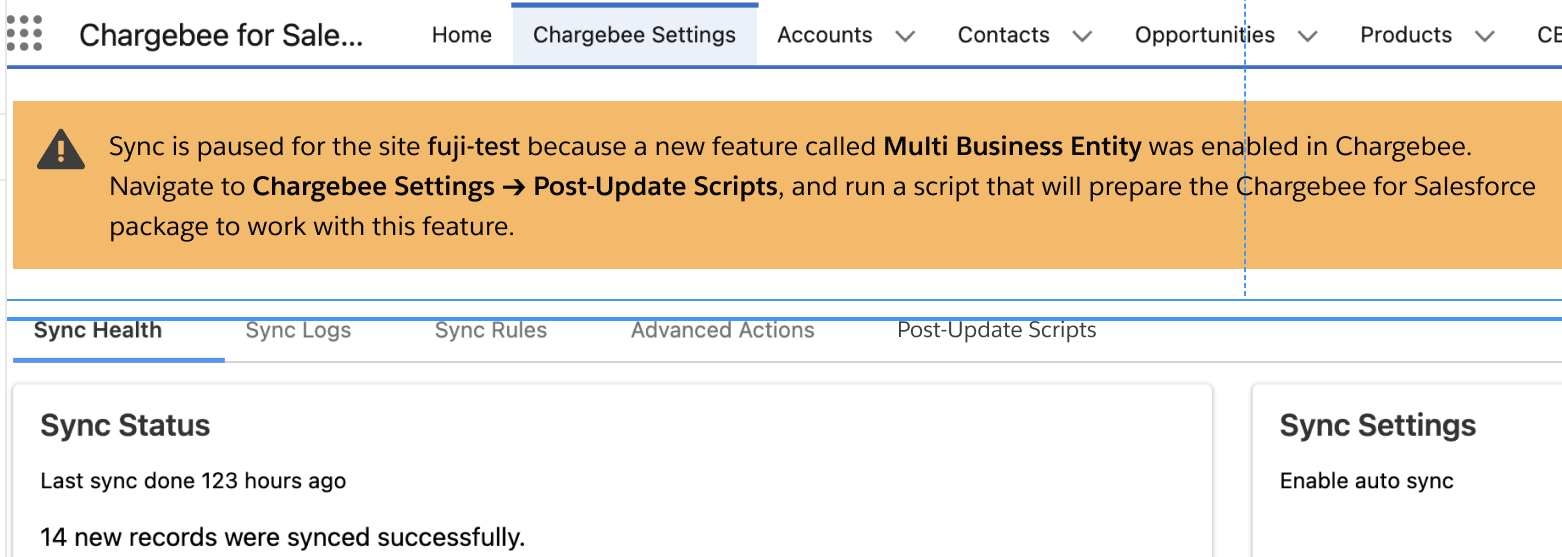Open the Products tab
Viewport: 1562px width, 557px height.
point(1405,35)
